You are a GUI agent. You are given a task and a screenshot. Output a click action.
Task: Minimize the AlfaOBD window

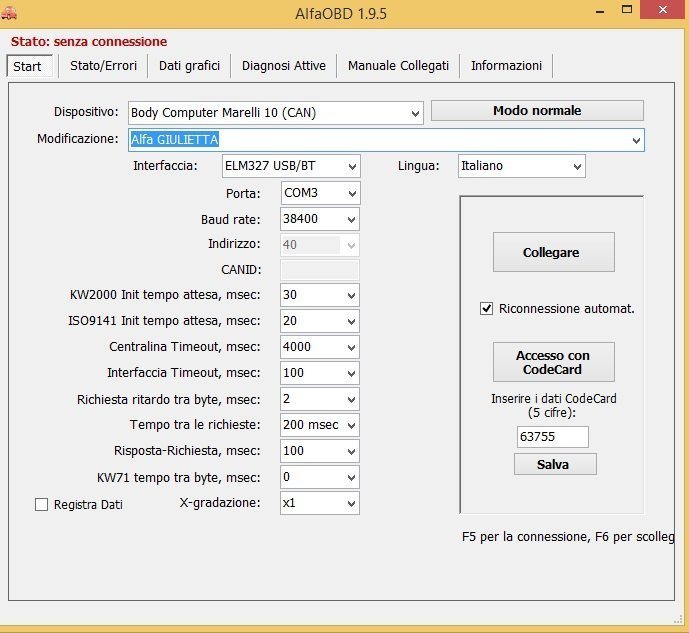[x=600, y=10]
